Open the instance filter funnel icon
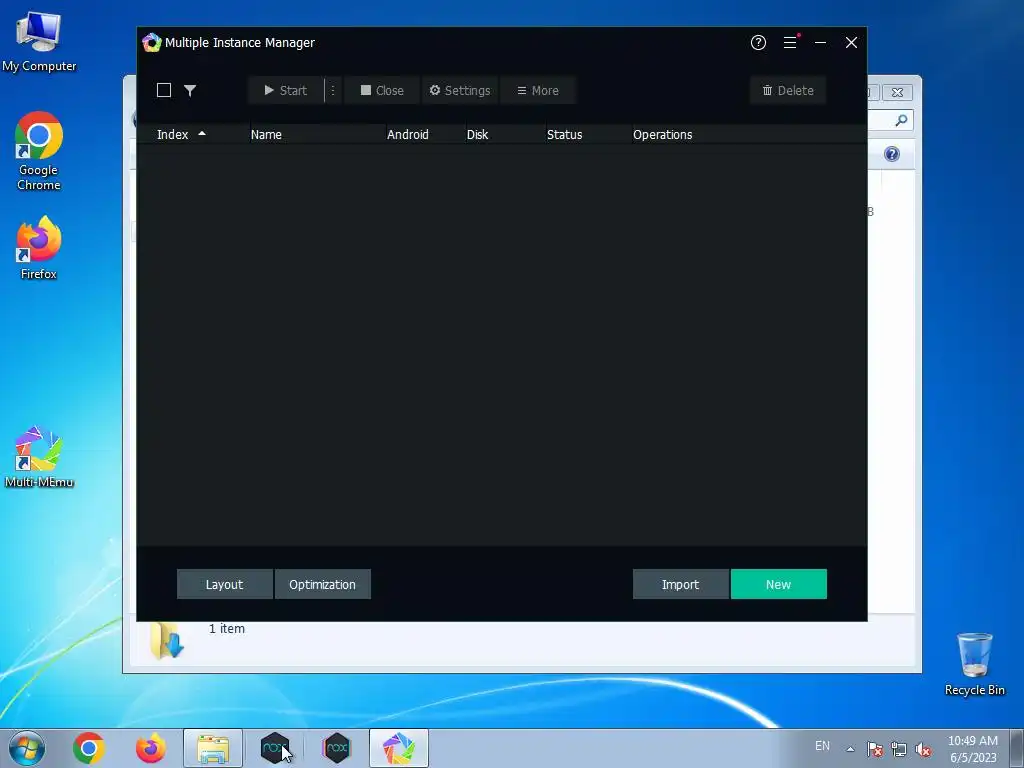Image resolution: width=1024 pixels, height=768 pixels. (190, 90)
